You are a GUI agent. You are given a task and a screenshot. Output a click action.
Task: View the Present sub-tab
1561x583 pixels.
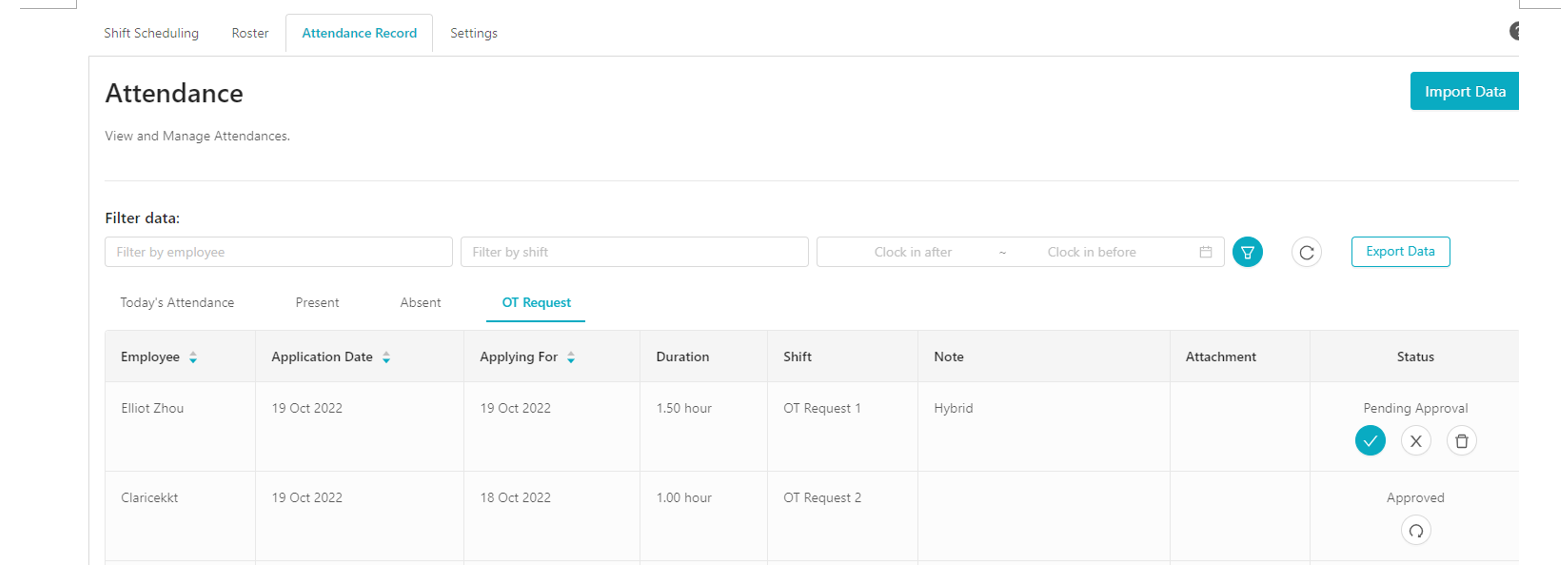[317, 302]
